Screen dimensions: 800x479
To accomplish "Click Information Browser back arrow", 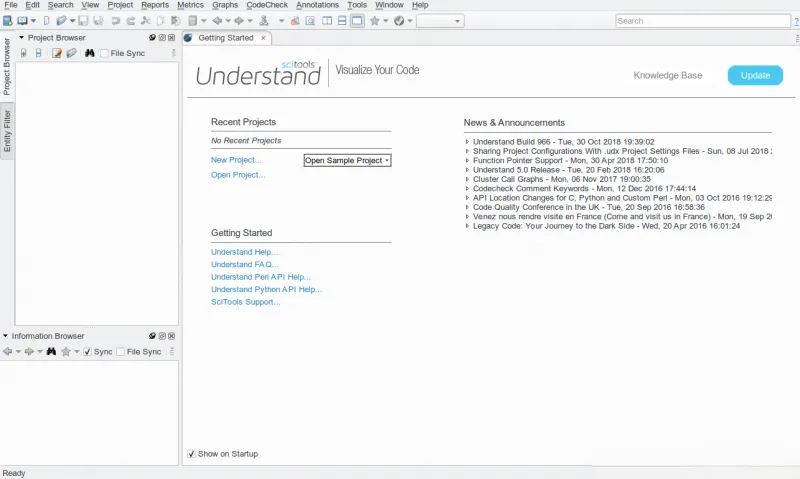I will (7, 351).
